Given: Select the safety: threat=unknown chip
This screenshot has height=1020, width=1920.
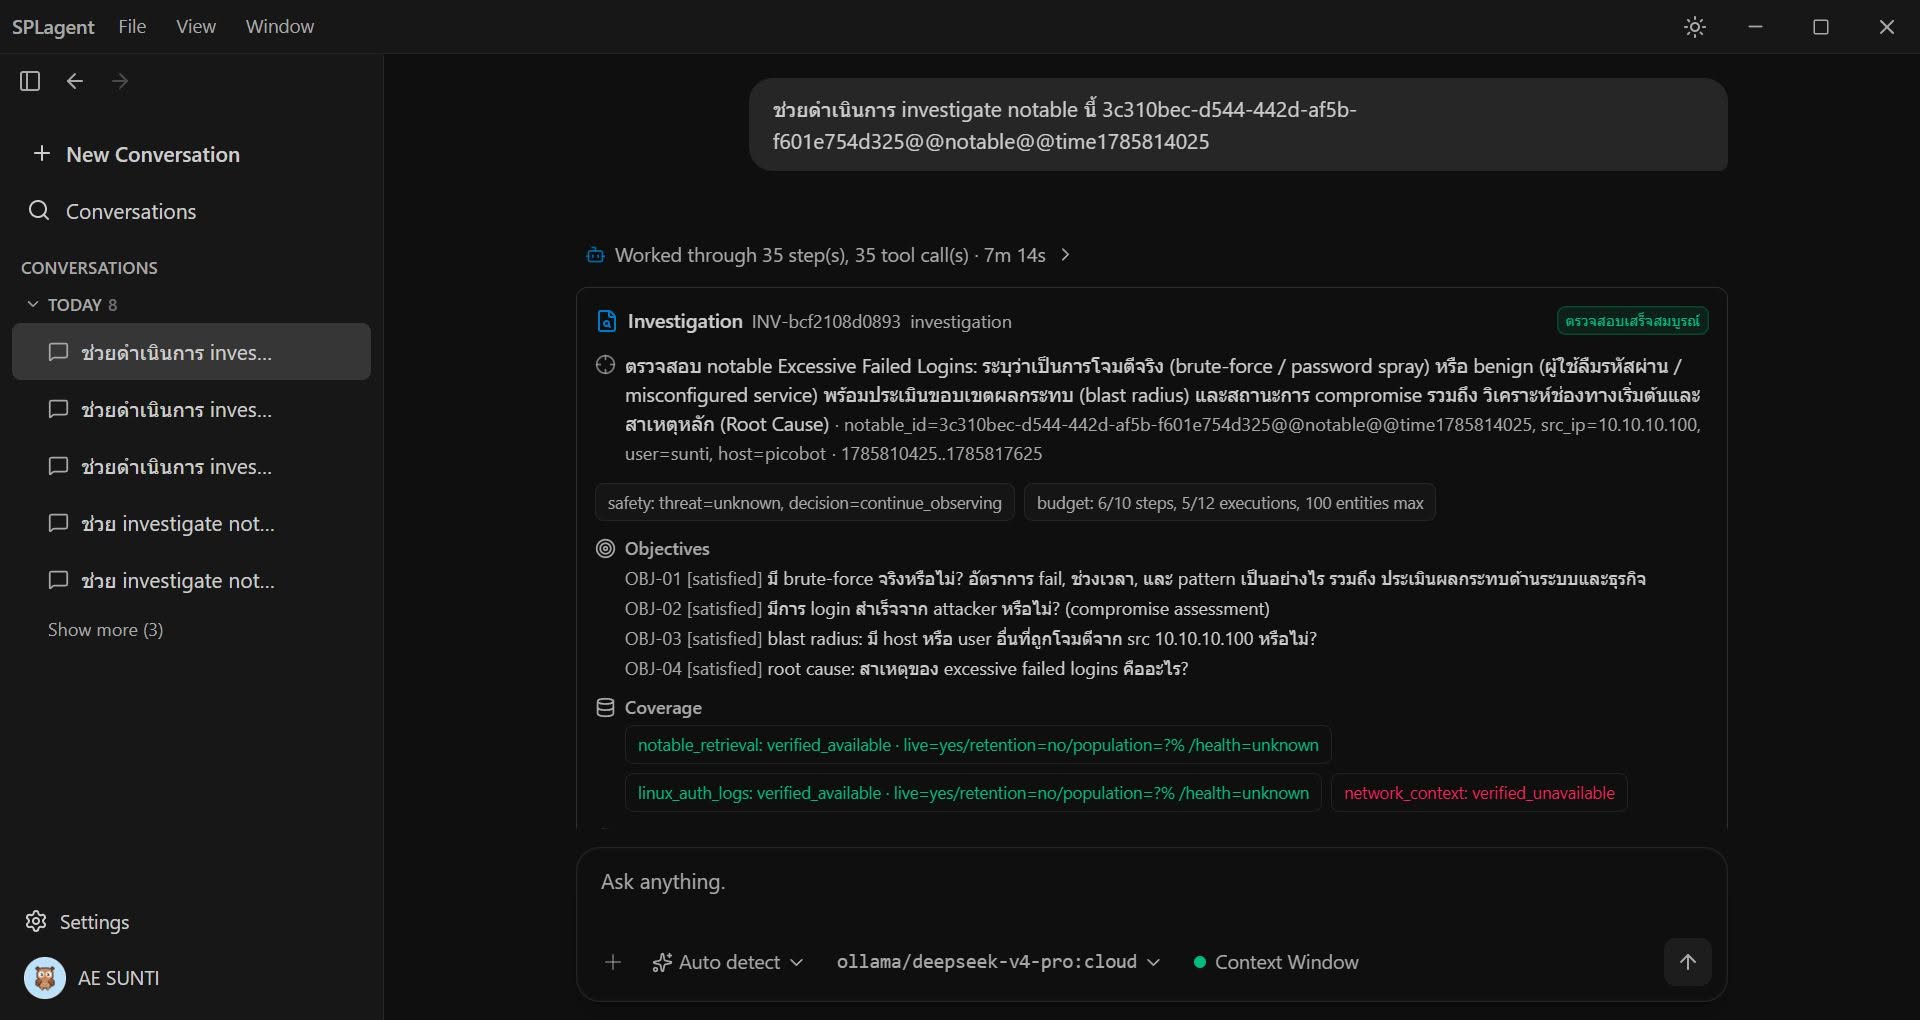Looking at the screenshot, I should tap(804, 503).
